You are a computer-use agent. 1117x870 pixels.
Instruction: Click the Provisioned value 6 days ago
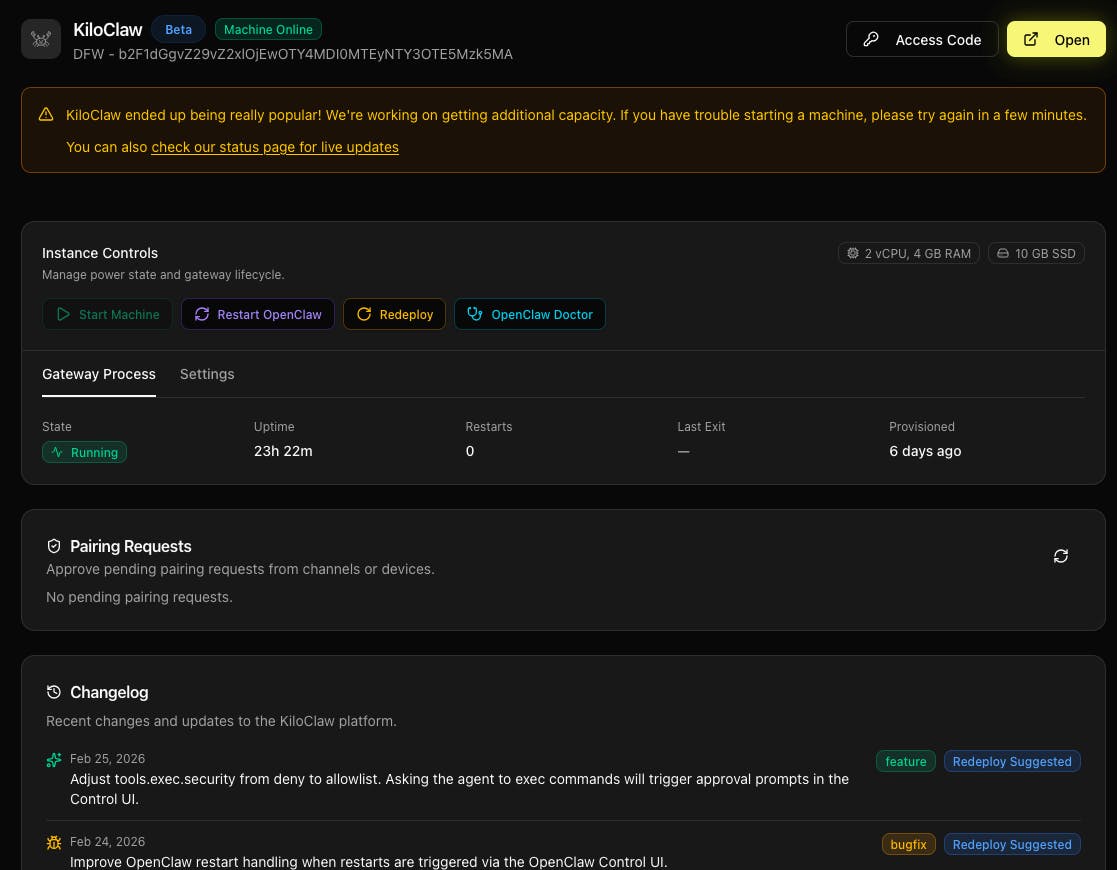[925, 451]
